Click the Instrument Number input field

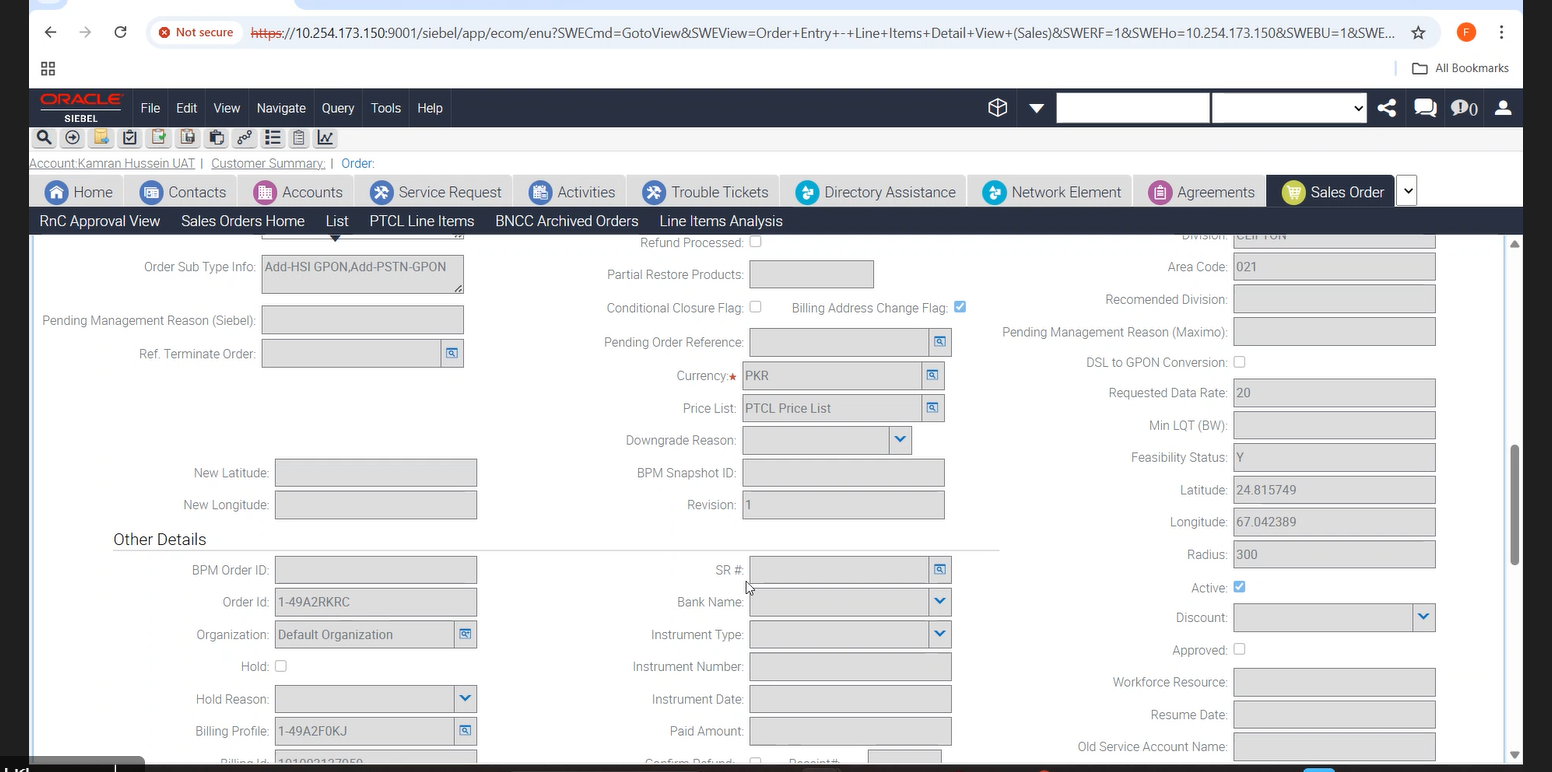tap(850, 667)
